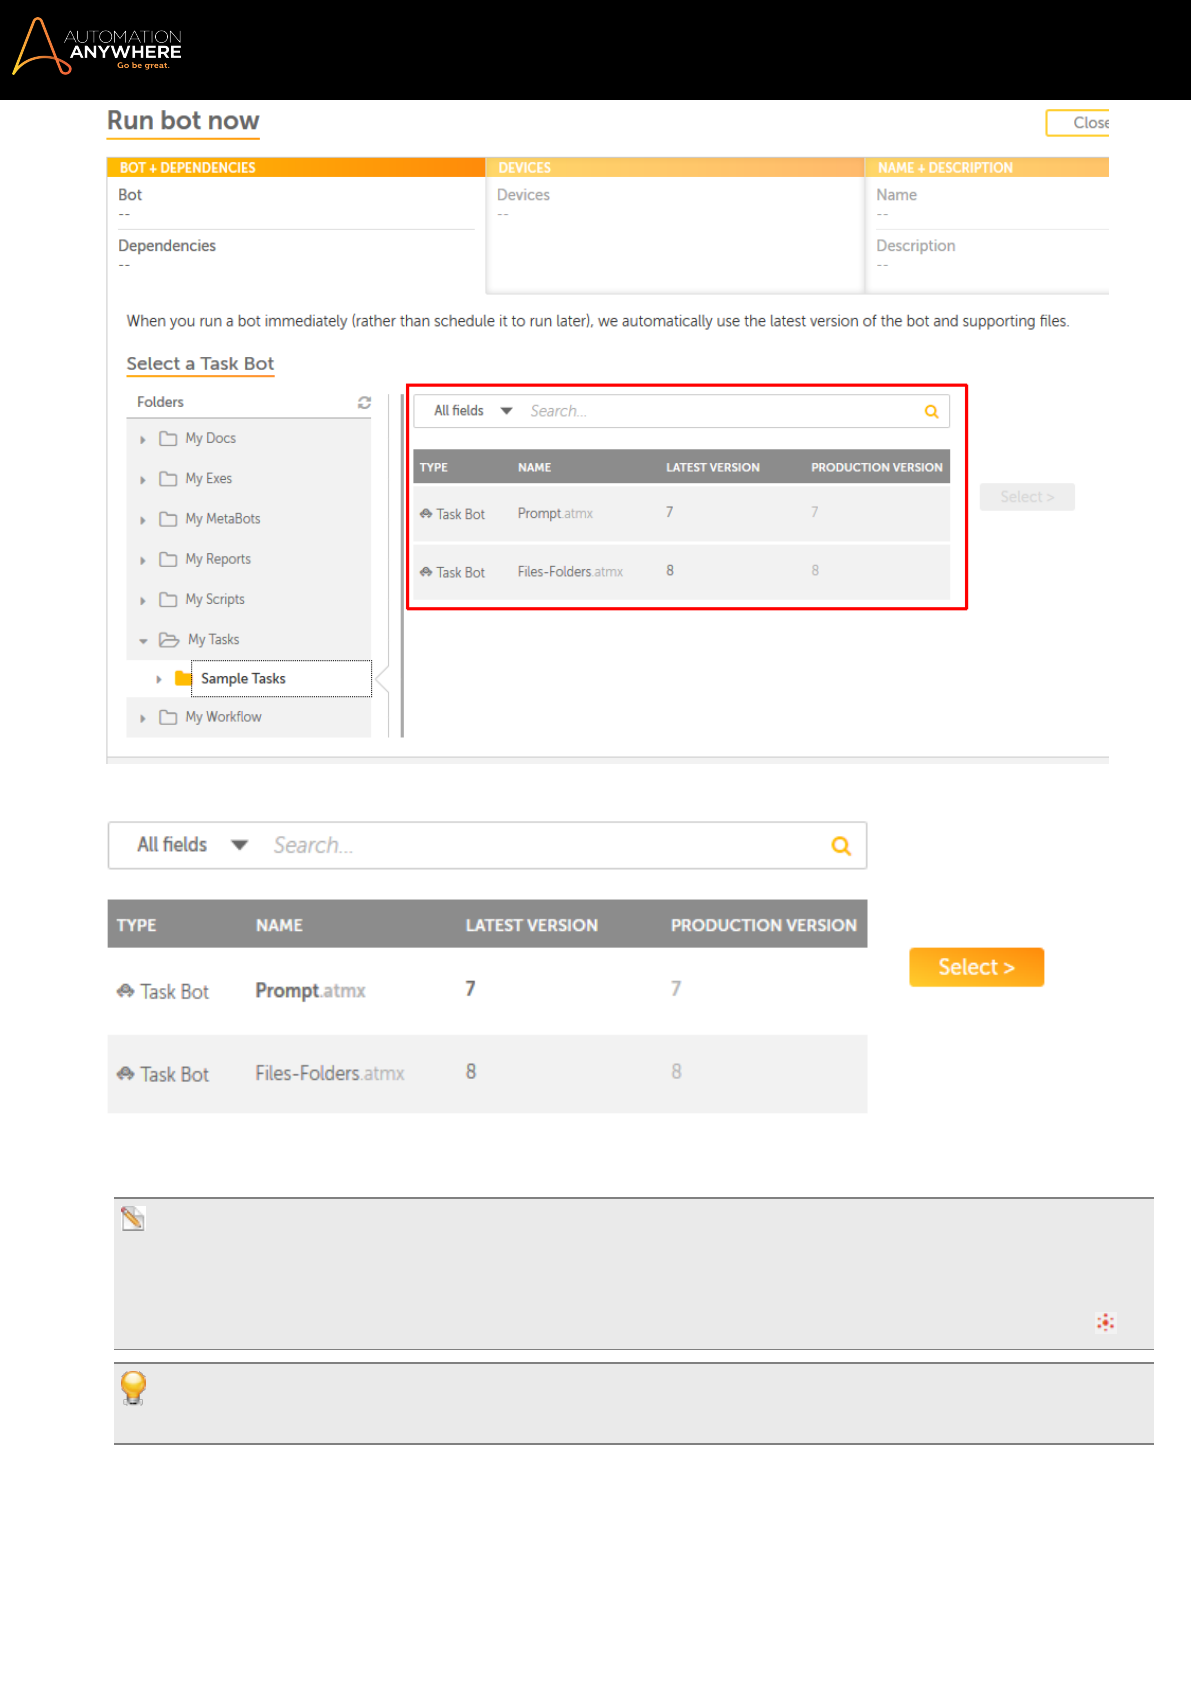
Task: Select My Workflow folder label
Action: (x=223, y=717)
